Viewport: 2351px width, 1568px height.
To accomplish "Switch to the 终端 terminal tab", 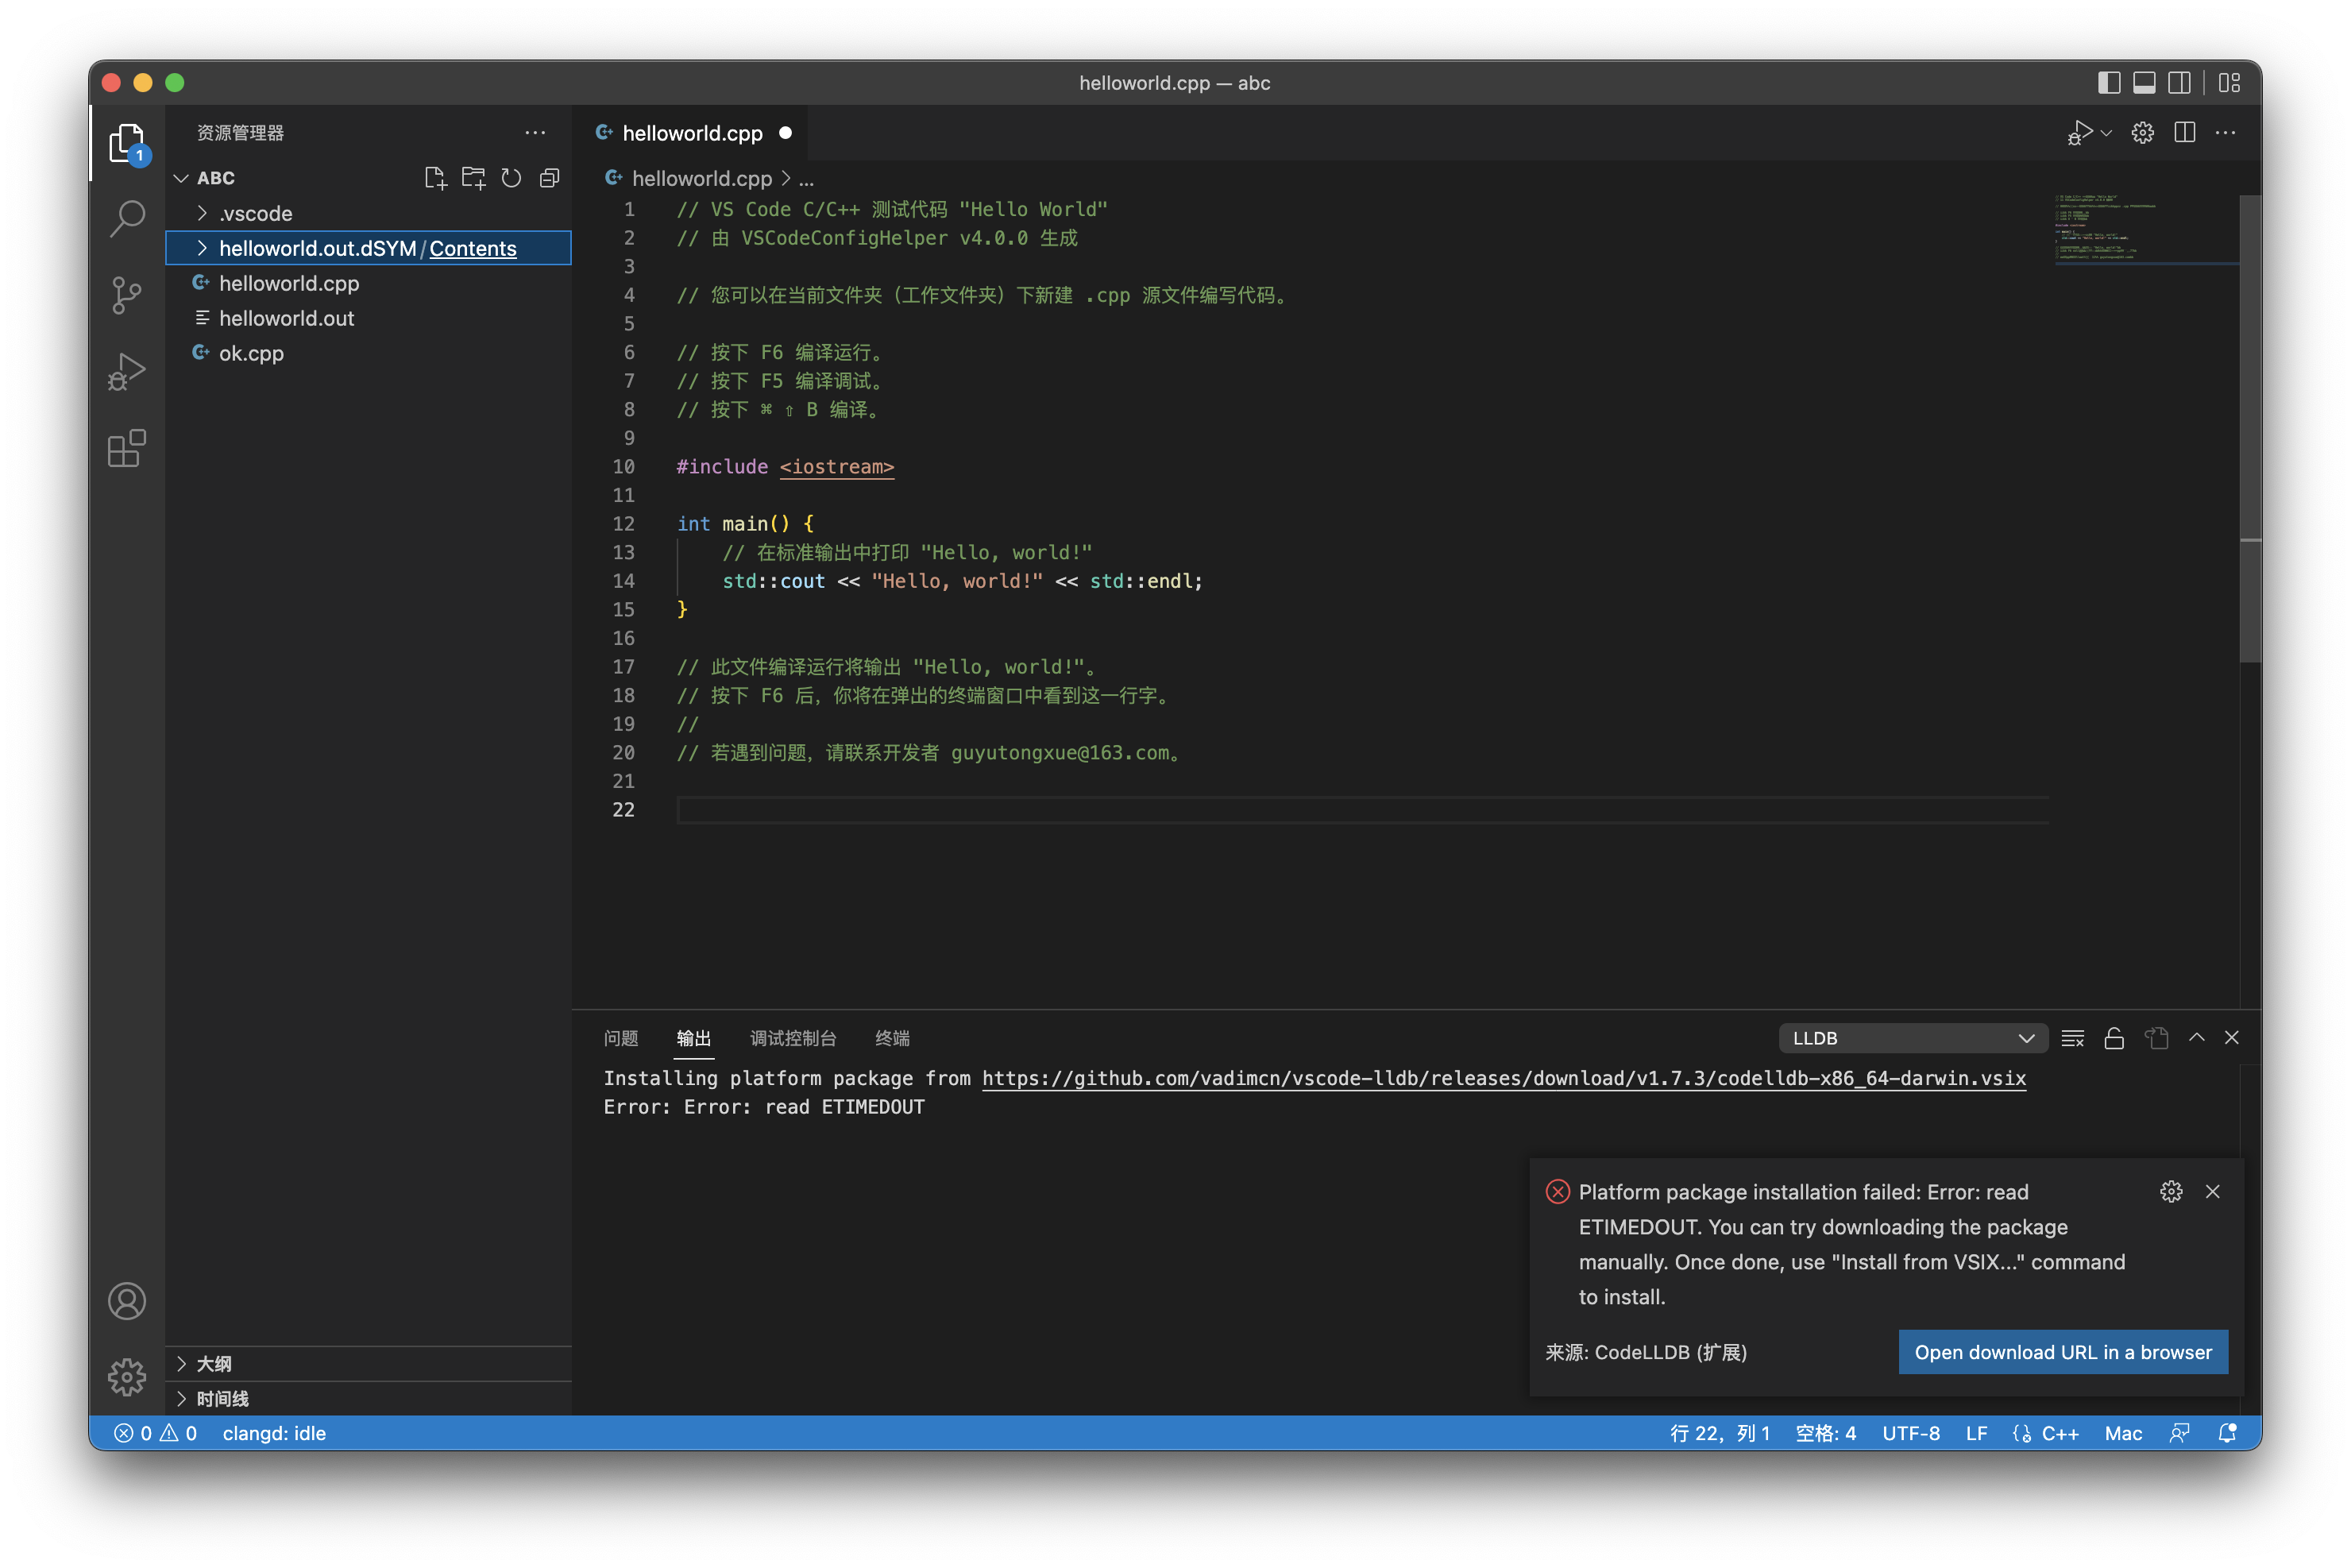I will tap(892, 1038).
